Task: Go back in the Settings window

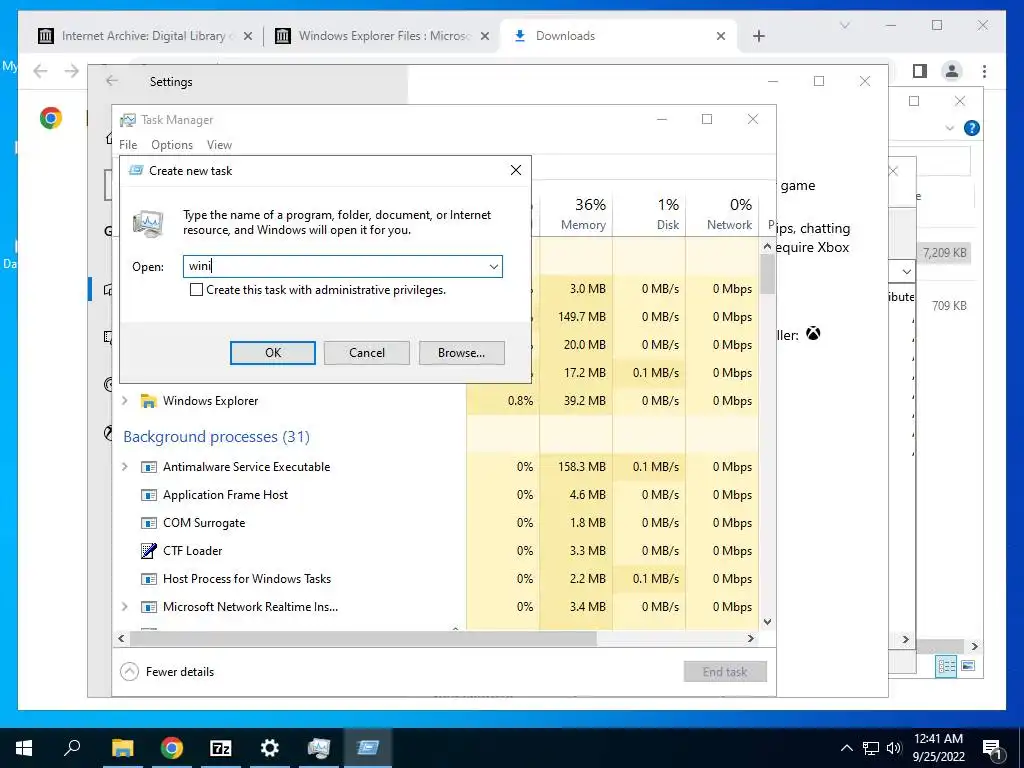Action: pyautogui.click(x=112, y=80)
